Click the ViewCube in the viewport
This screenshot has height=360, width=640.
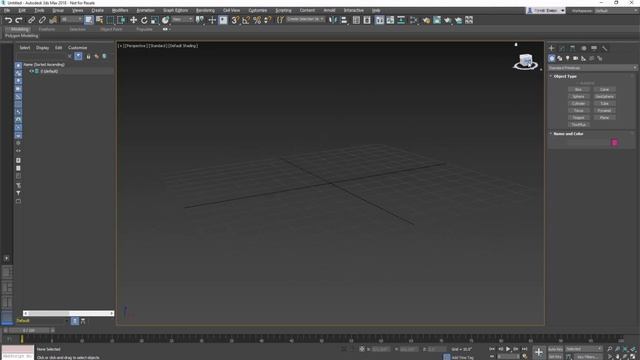coord(525,62)
